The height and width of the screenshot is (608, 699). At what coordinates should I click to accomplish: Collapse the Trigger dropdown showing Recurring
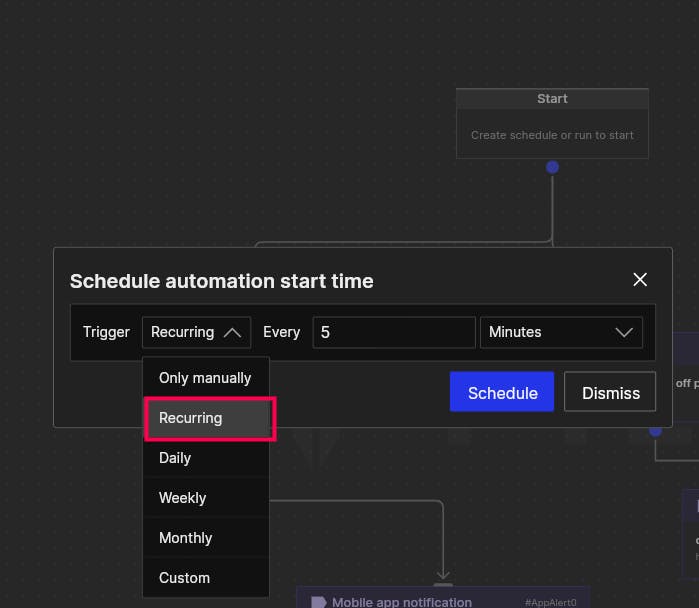click(196, 332)
